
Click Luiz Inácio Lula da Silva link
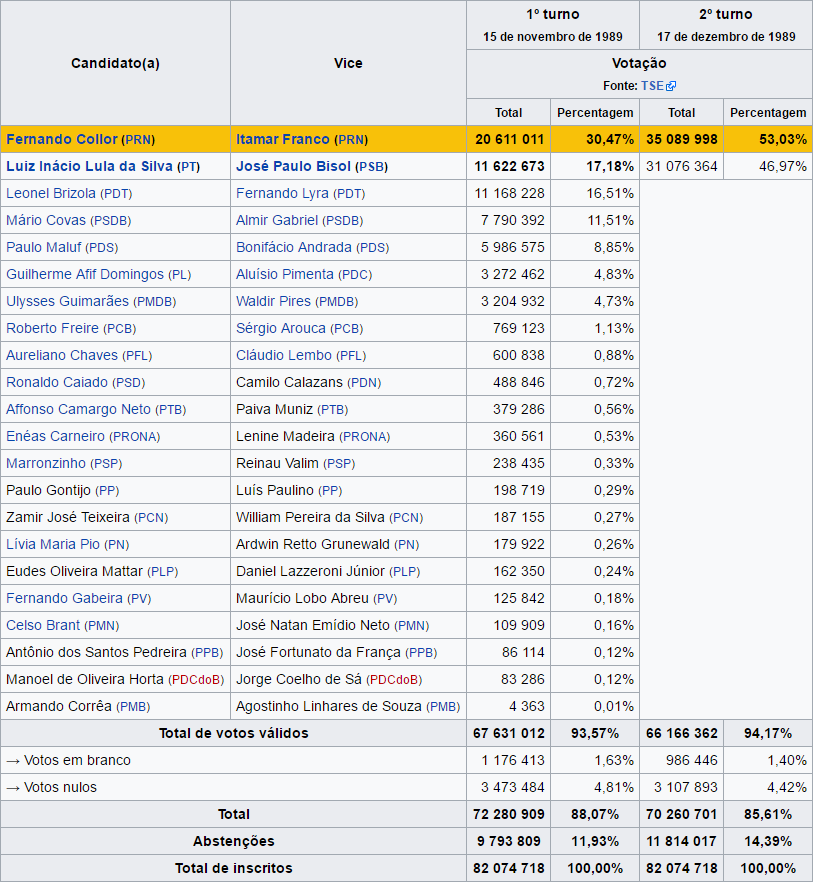click(89, 166)
